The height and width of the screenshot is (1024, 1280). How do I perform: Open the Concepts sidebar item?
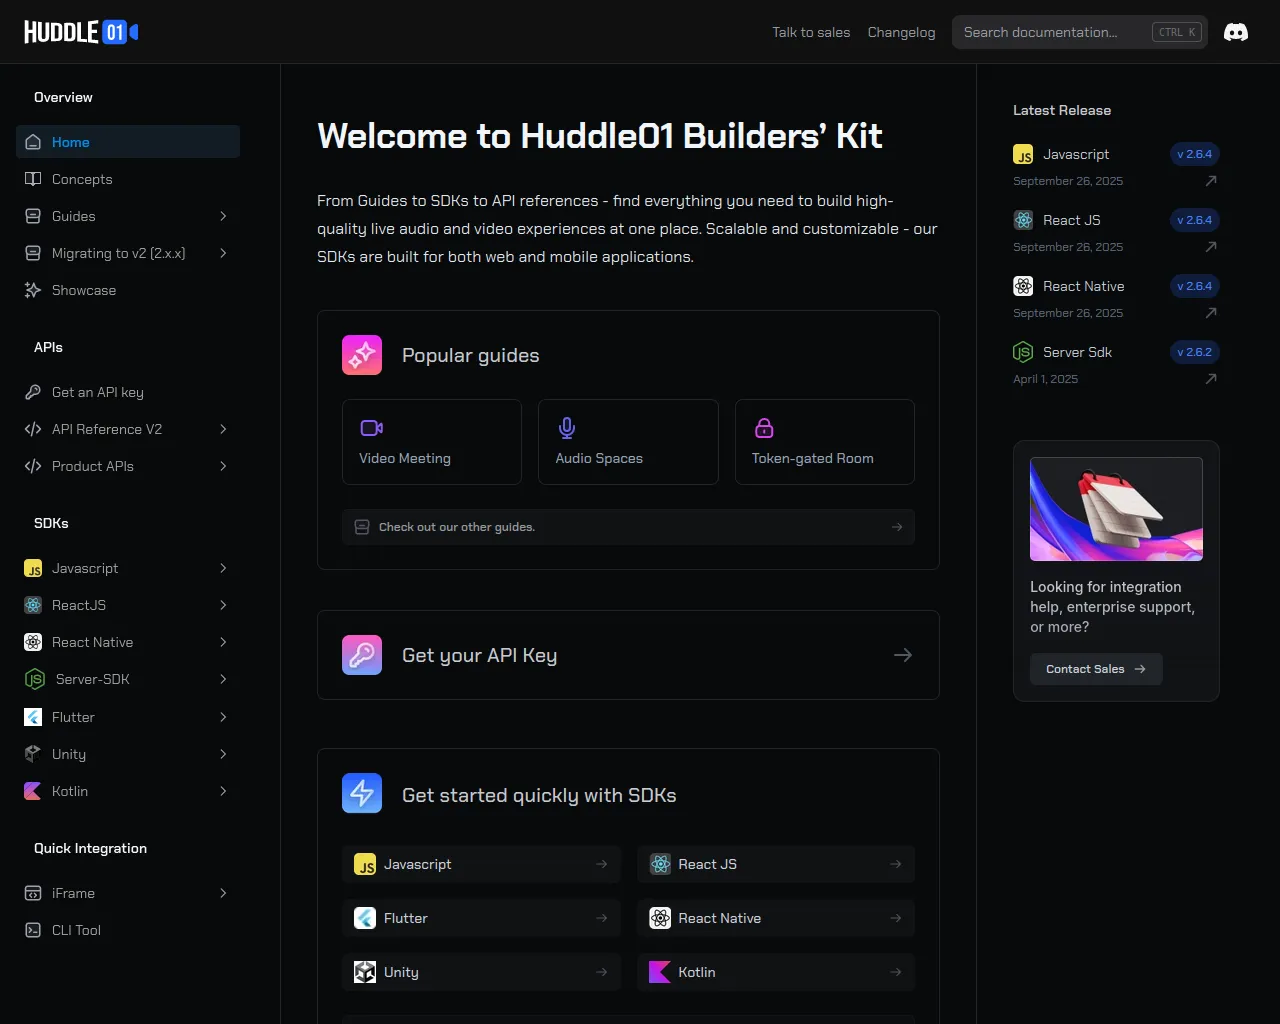[128, 179]
